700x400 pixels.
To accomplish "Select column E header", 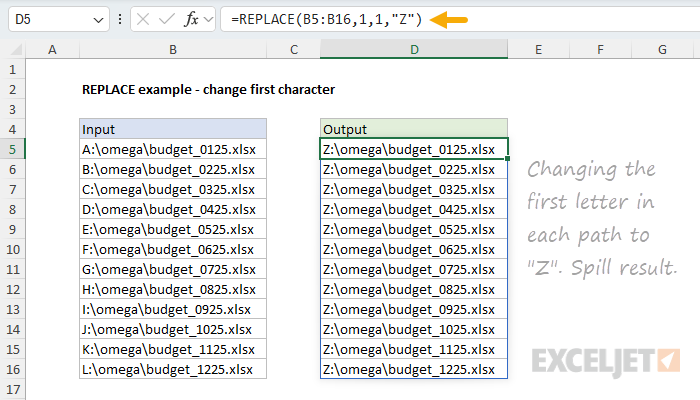I will (538, 49).
